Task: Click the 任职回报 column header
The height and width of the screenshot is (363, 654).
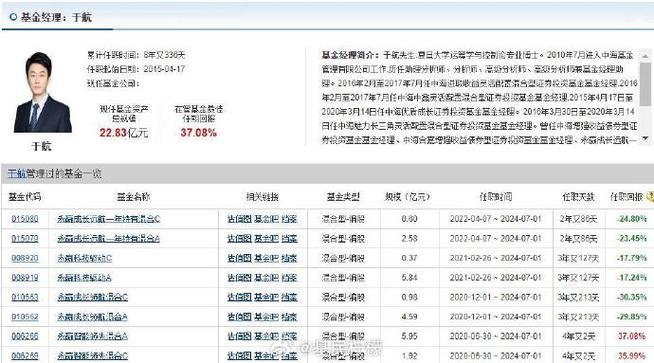Action: [x=626, y=197]
